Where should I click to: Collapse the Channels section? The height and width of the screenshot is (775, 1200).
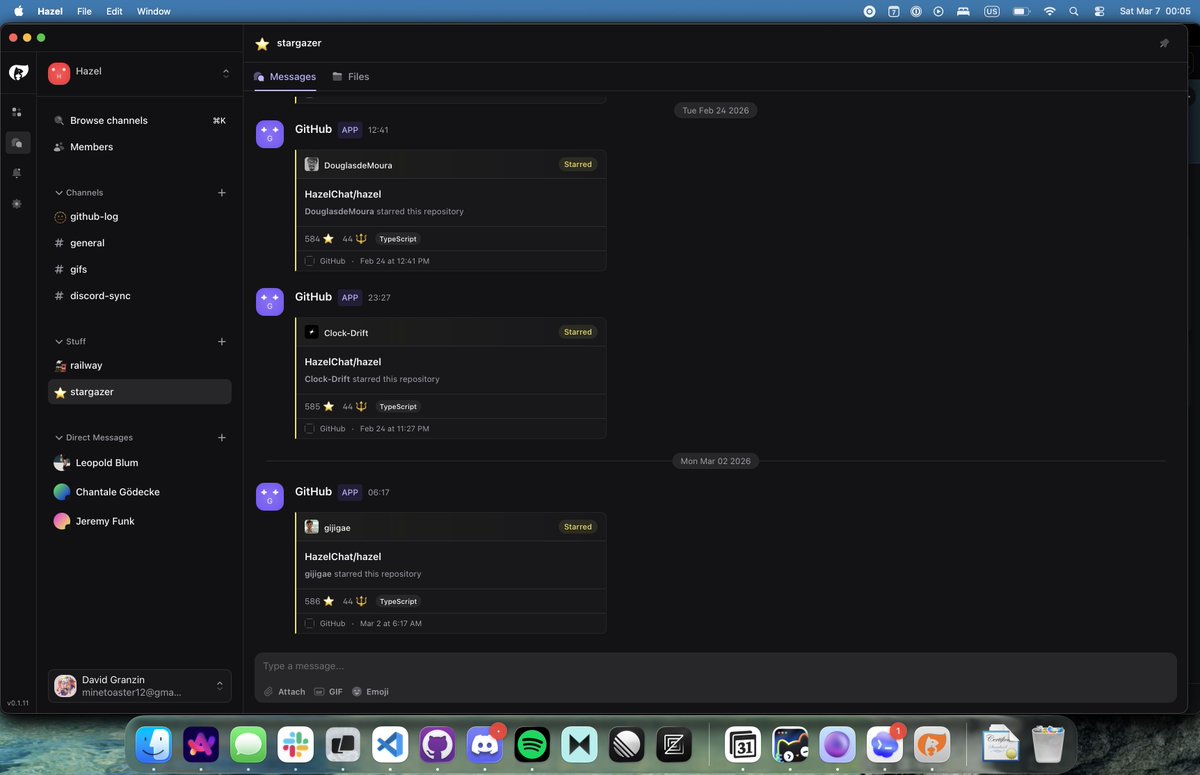[x=79, y=193]
